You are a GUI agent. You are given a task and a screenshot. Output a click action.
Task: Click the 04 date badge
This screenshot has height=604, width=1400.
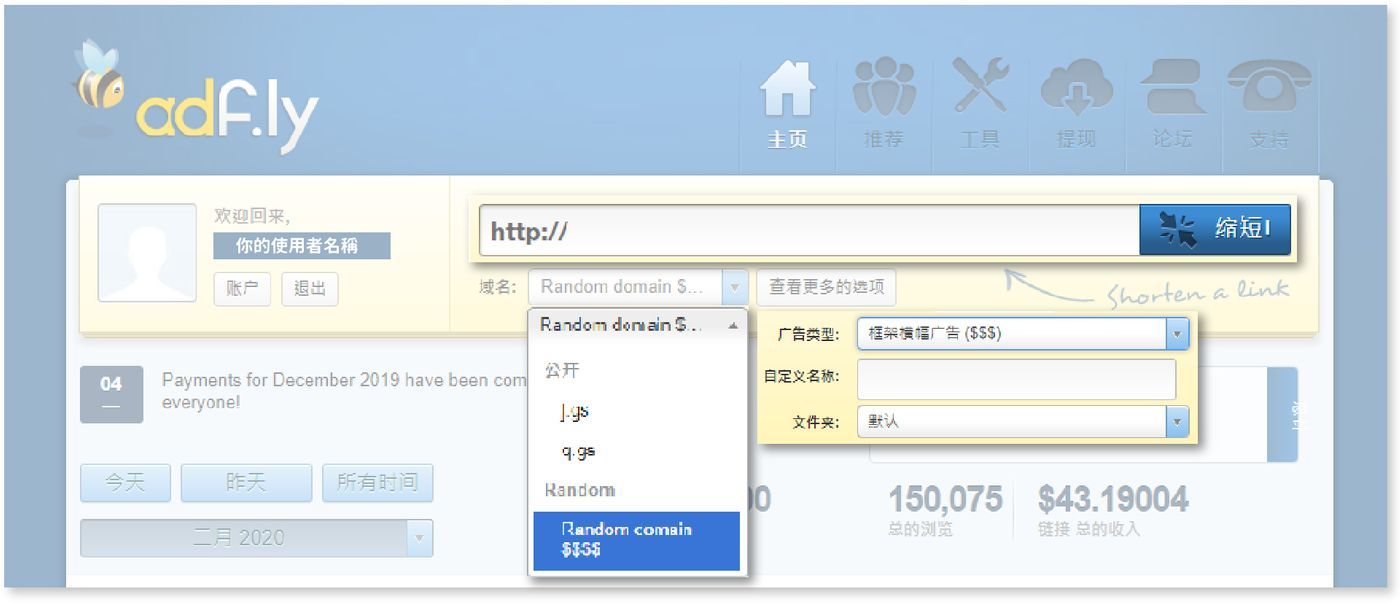click(111, 394)
